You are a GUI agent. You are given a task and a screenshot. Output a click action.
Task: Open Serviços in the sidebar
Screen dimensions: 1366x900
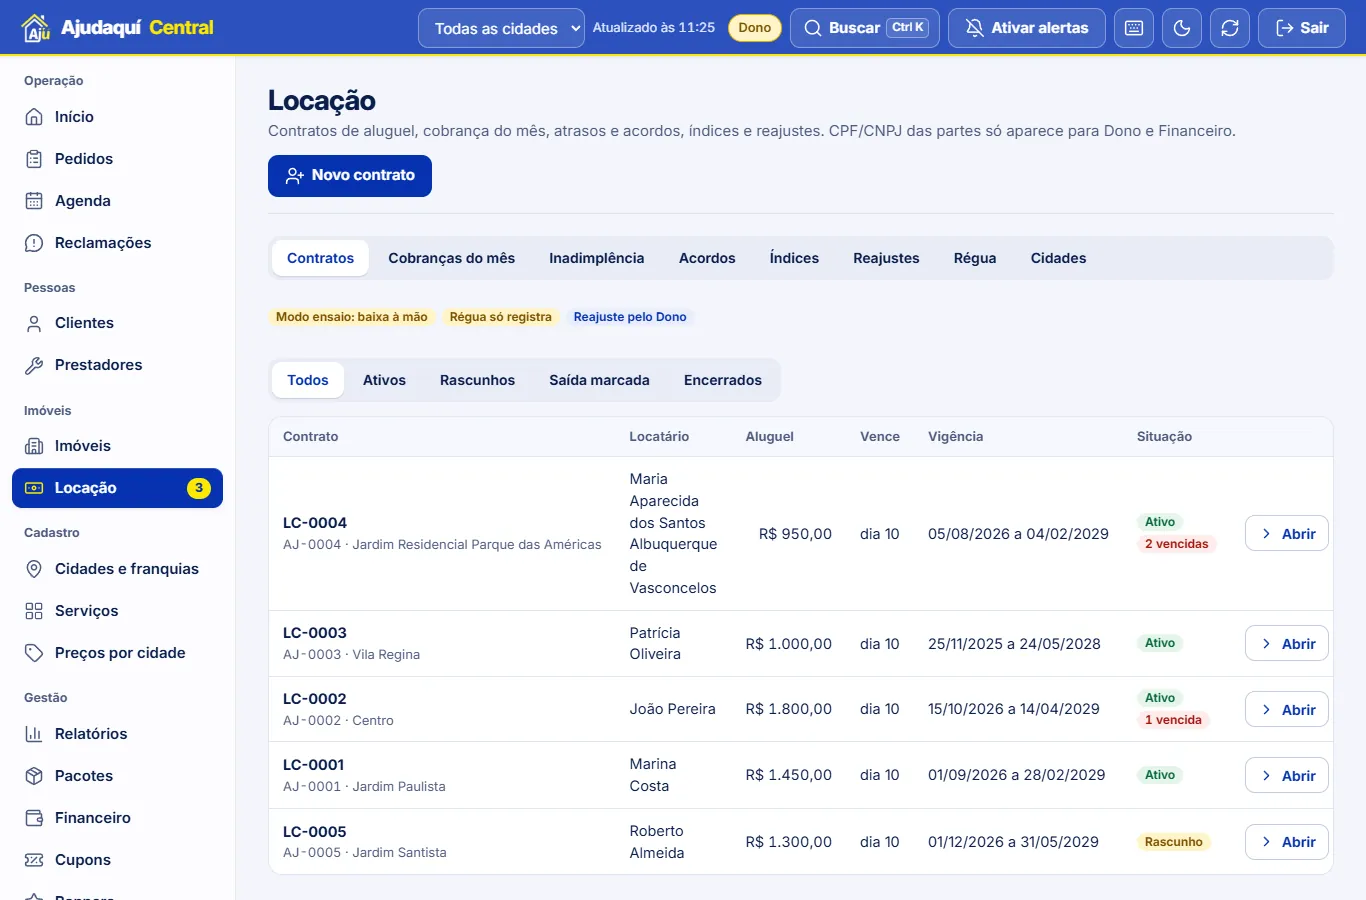(x=118, y=611)
